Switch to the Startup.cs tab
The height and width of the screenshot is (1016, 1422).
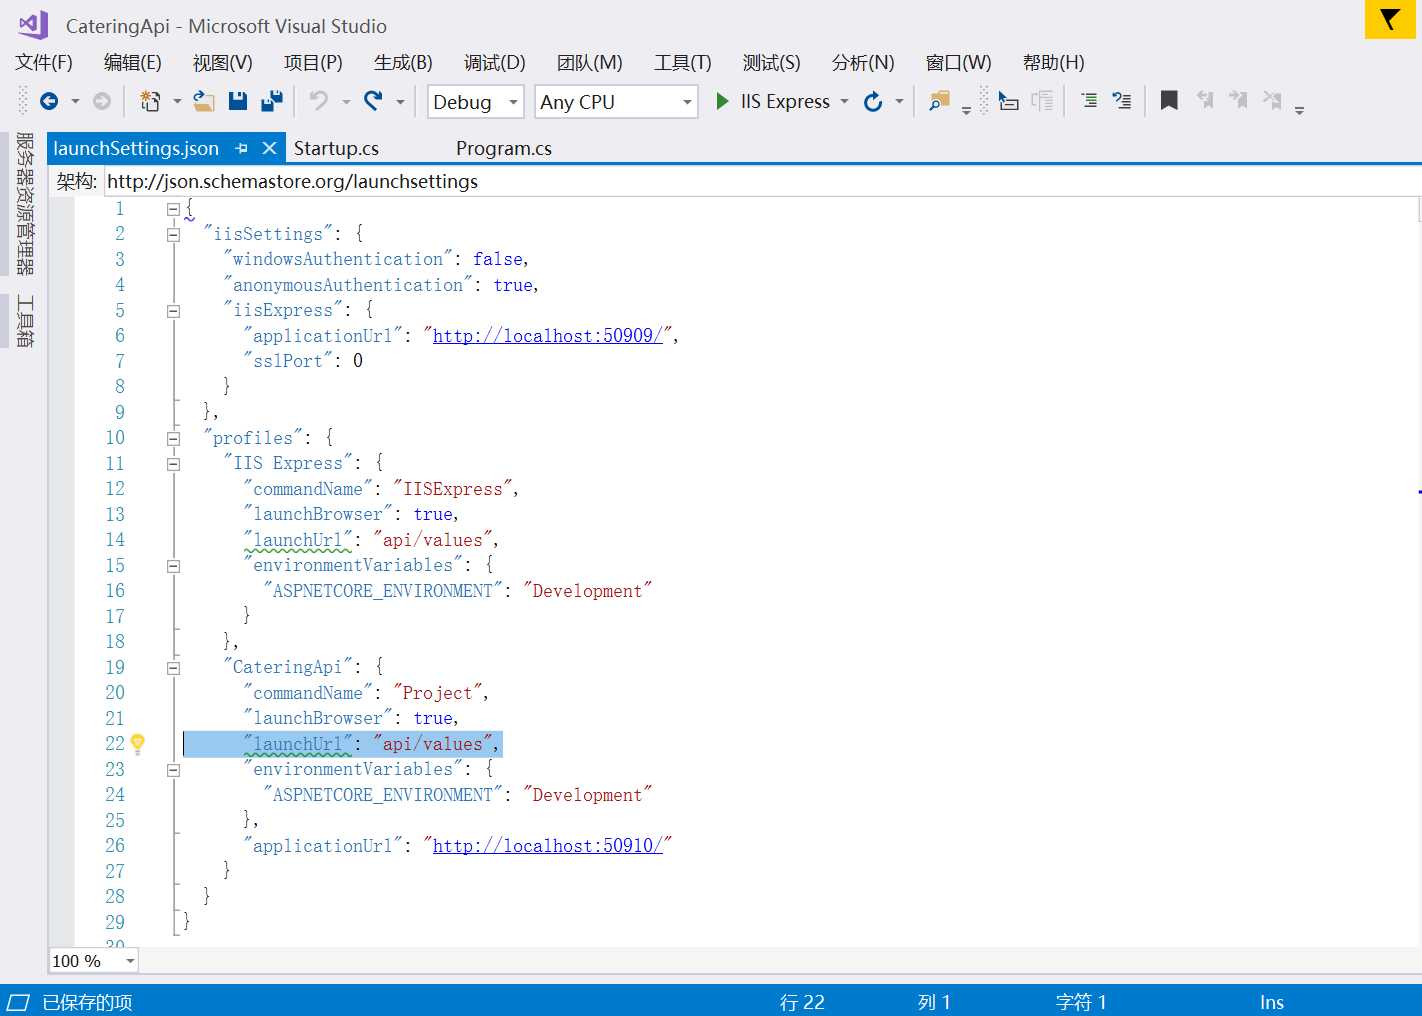coord(336,148)
